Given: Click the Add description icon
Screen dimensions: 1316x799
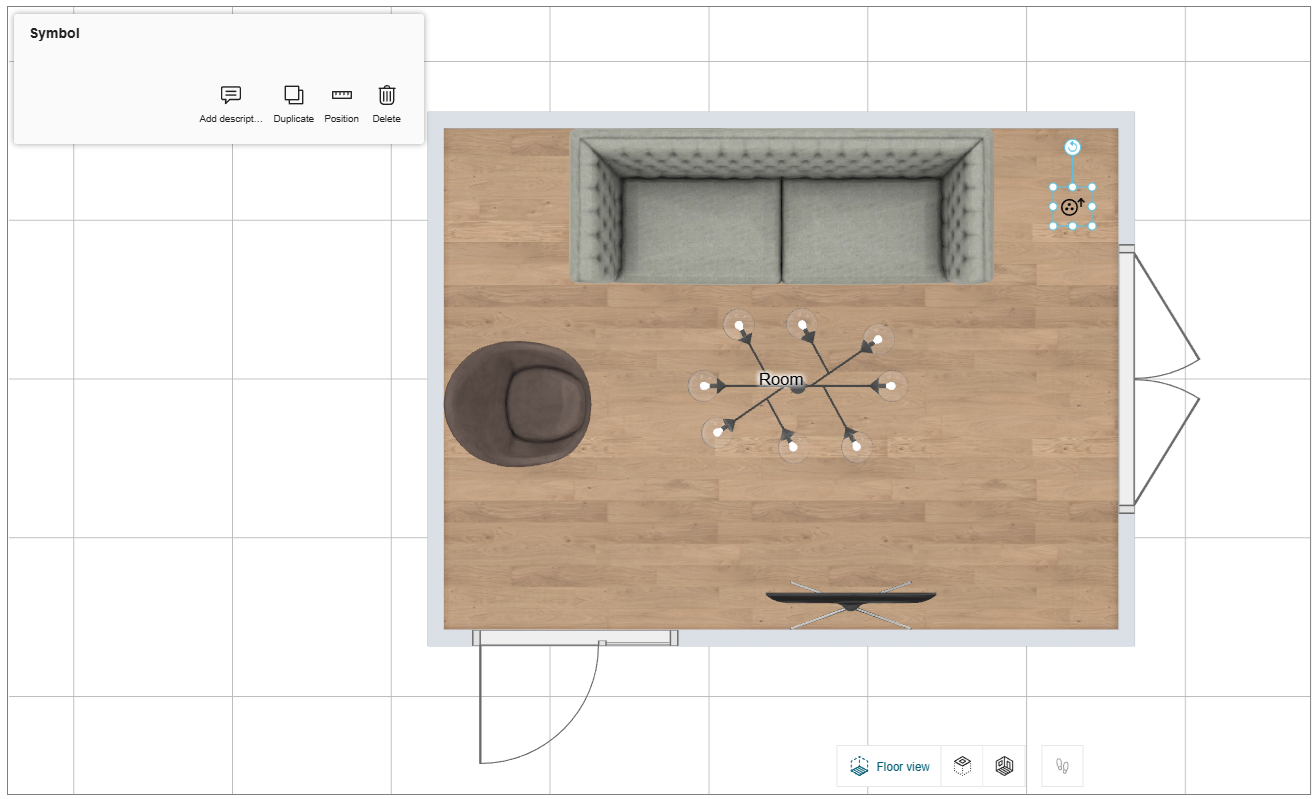Looking at the screenshot, I should pos(231,96).
